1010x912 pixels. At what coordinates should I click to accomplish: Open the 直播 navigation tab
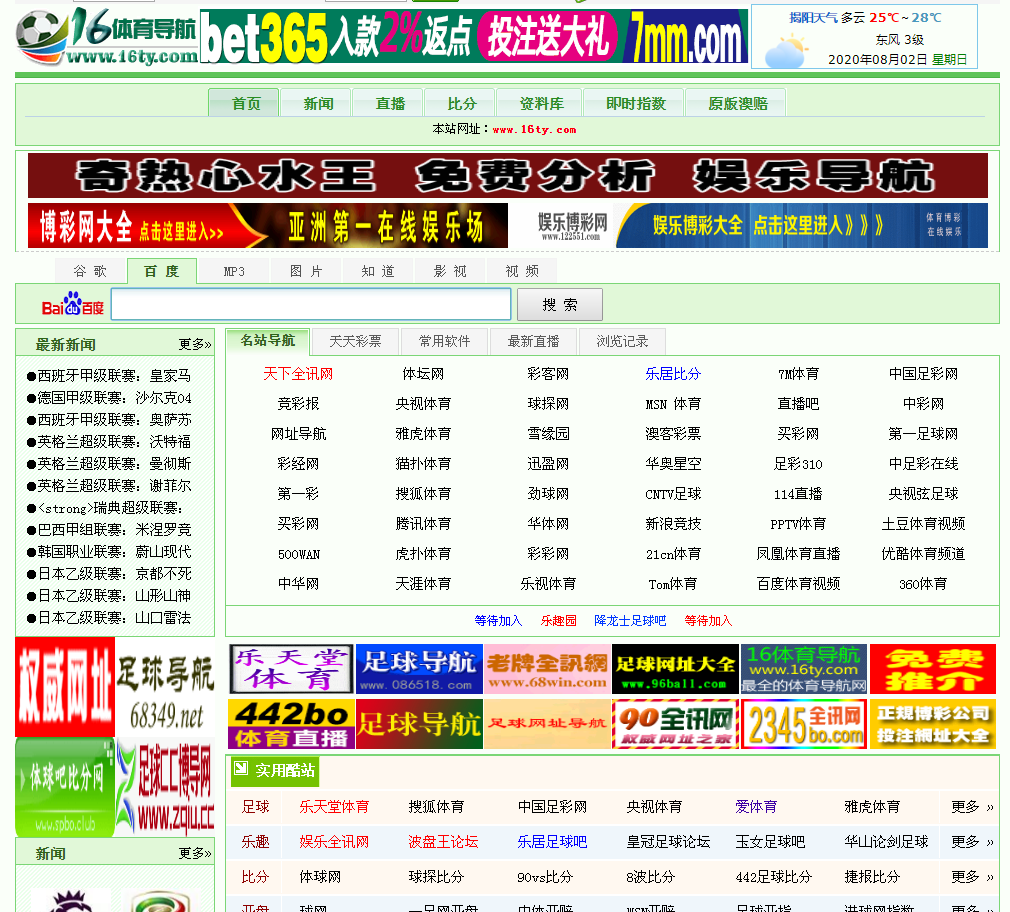pos(388,103)
